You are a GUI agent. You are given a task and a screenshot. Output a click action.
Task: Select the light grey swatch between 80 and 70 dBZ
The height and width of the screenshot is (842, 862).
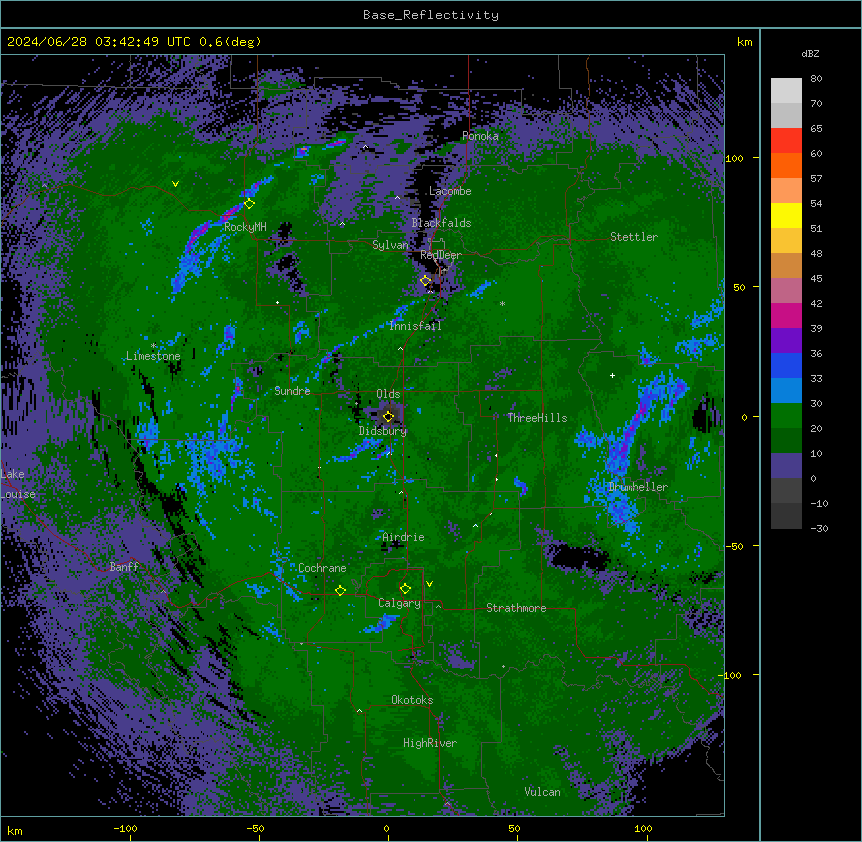pyautogui.click(x=786, y=91)
